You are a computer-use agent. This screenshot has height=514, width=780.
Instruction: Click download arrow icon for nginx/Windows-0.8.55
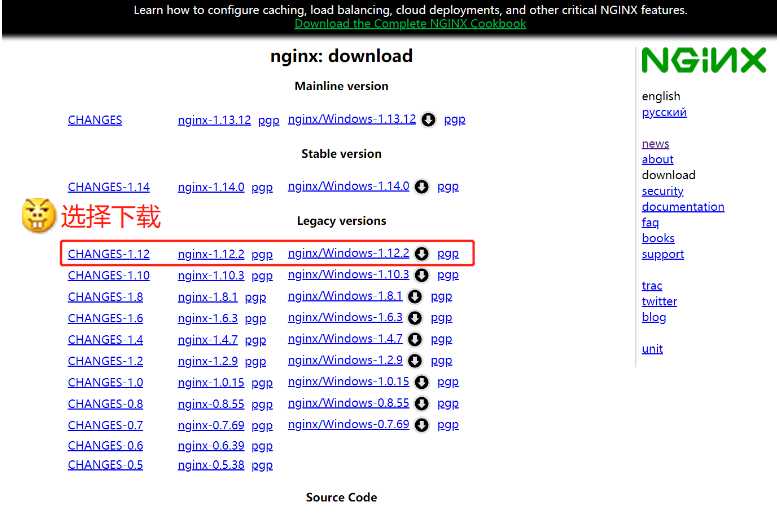click(422, 404)
